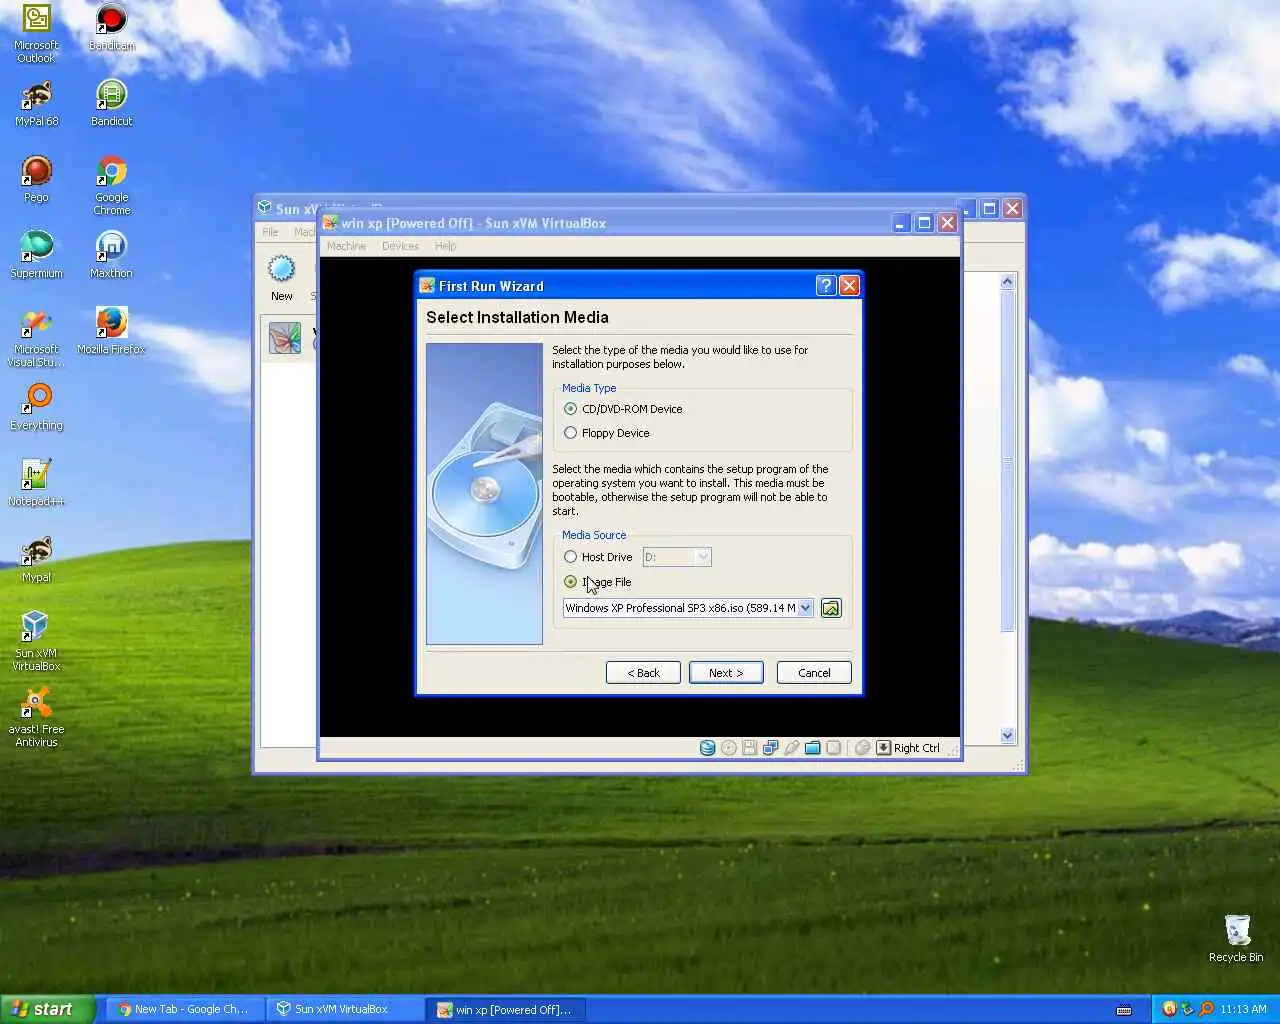This screenshot has height=1024, width=1280.
Task: Click the Right Ctrl host key label
Action: (x=916, y=748)
